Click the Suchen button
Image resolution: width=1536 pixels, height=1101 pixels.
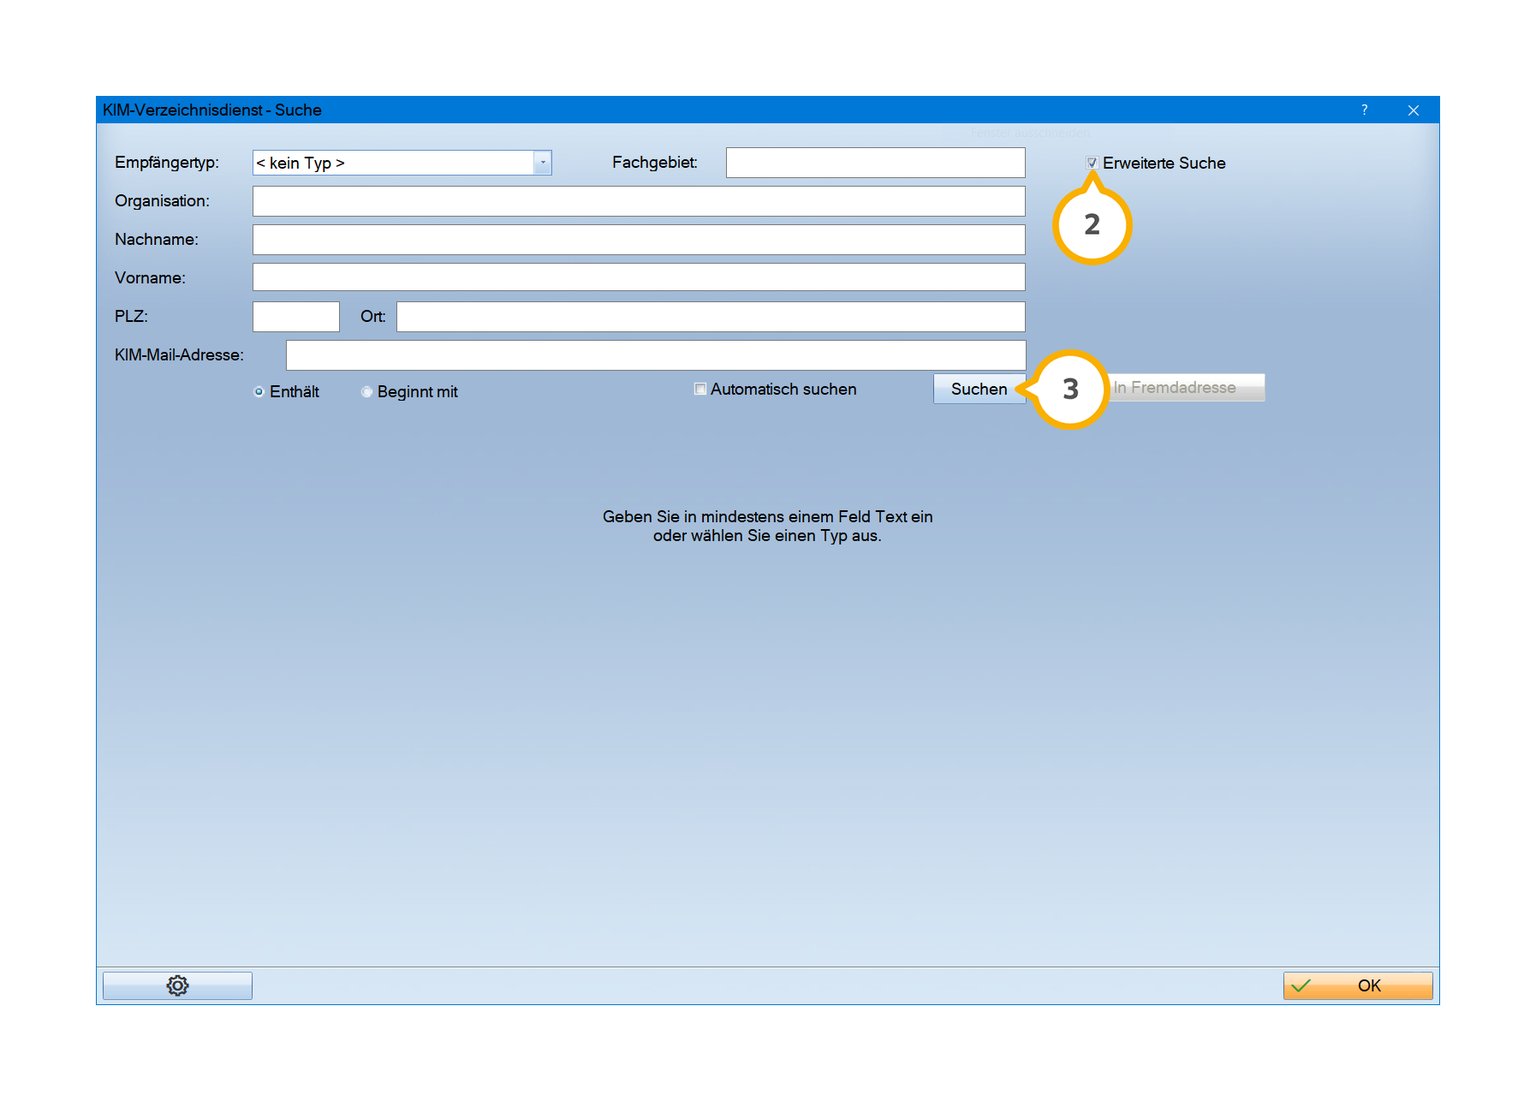coord(979,389)
